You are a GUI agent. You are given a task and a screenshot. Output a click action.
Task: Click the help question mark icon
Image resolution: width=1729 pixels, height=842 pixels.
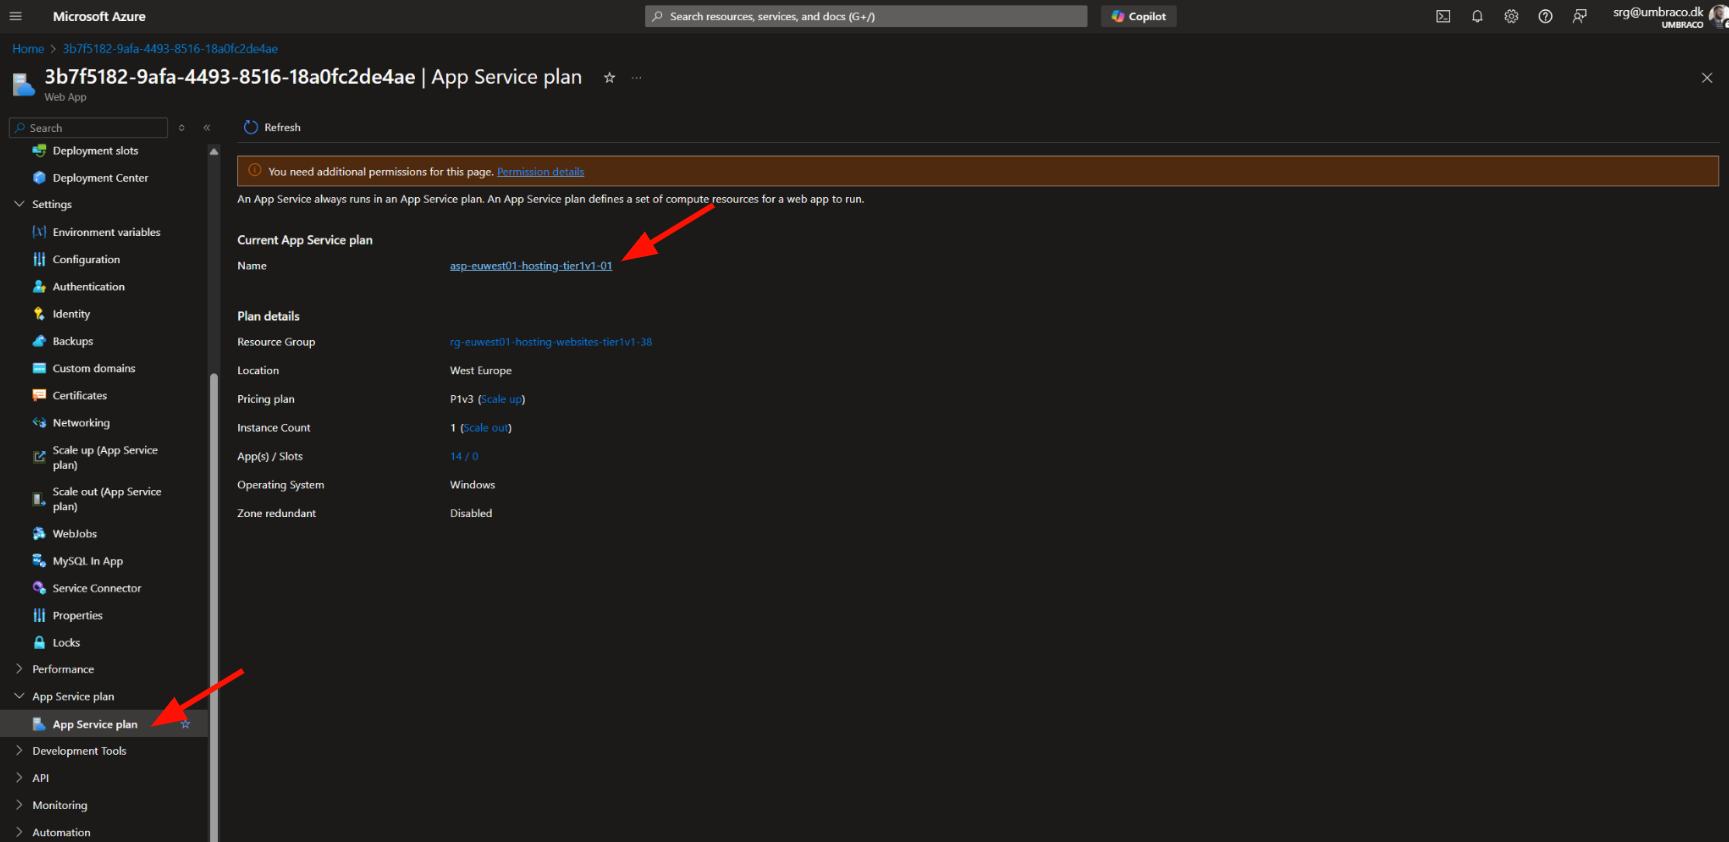[x=1545, y=16]
